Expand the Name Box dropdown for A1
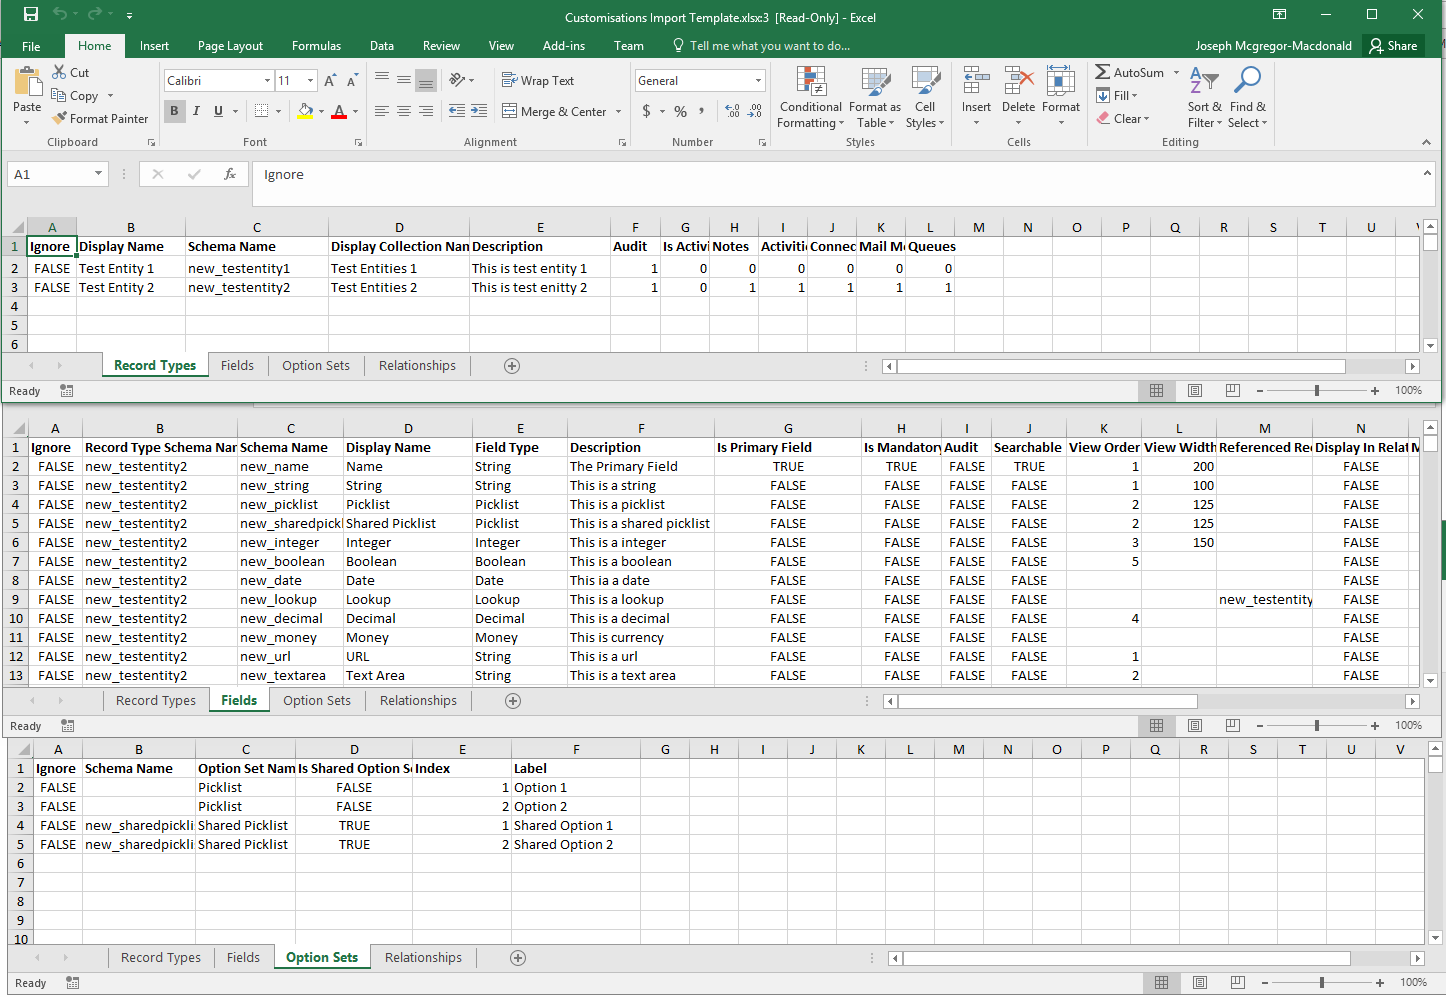Image resolution: width=1446 pixels, height=997 pixels. point(98,174)
